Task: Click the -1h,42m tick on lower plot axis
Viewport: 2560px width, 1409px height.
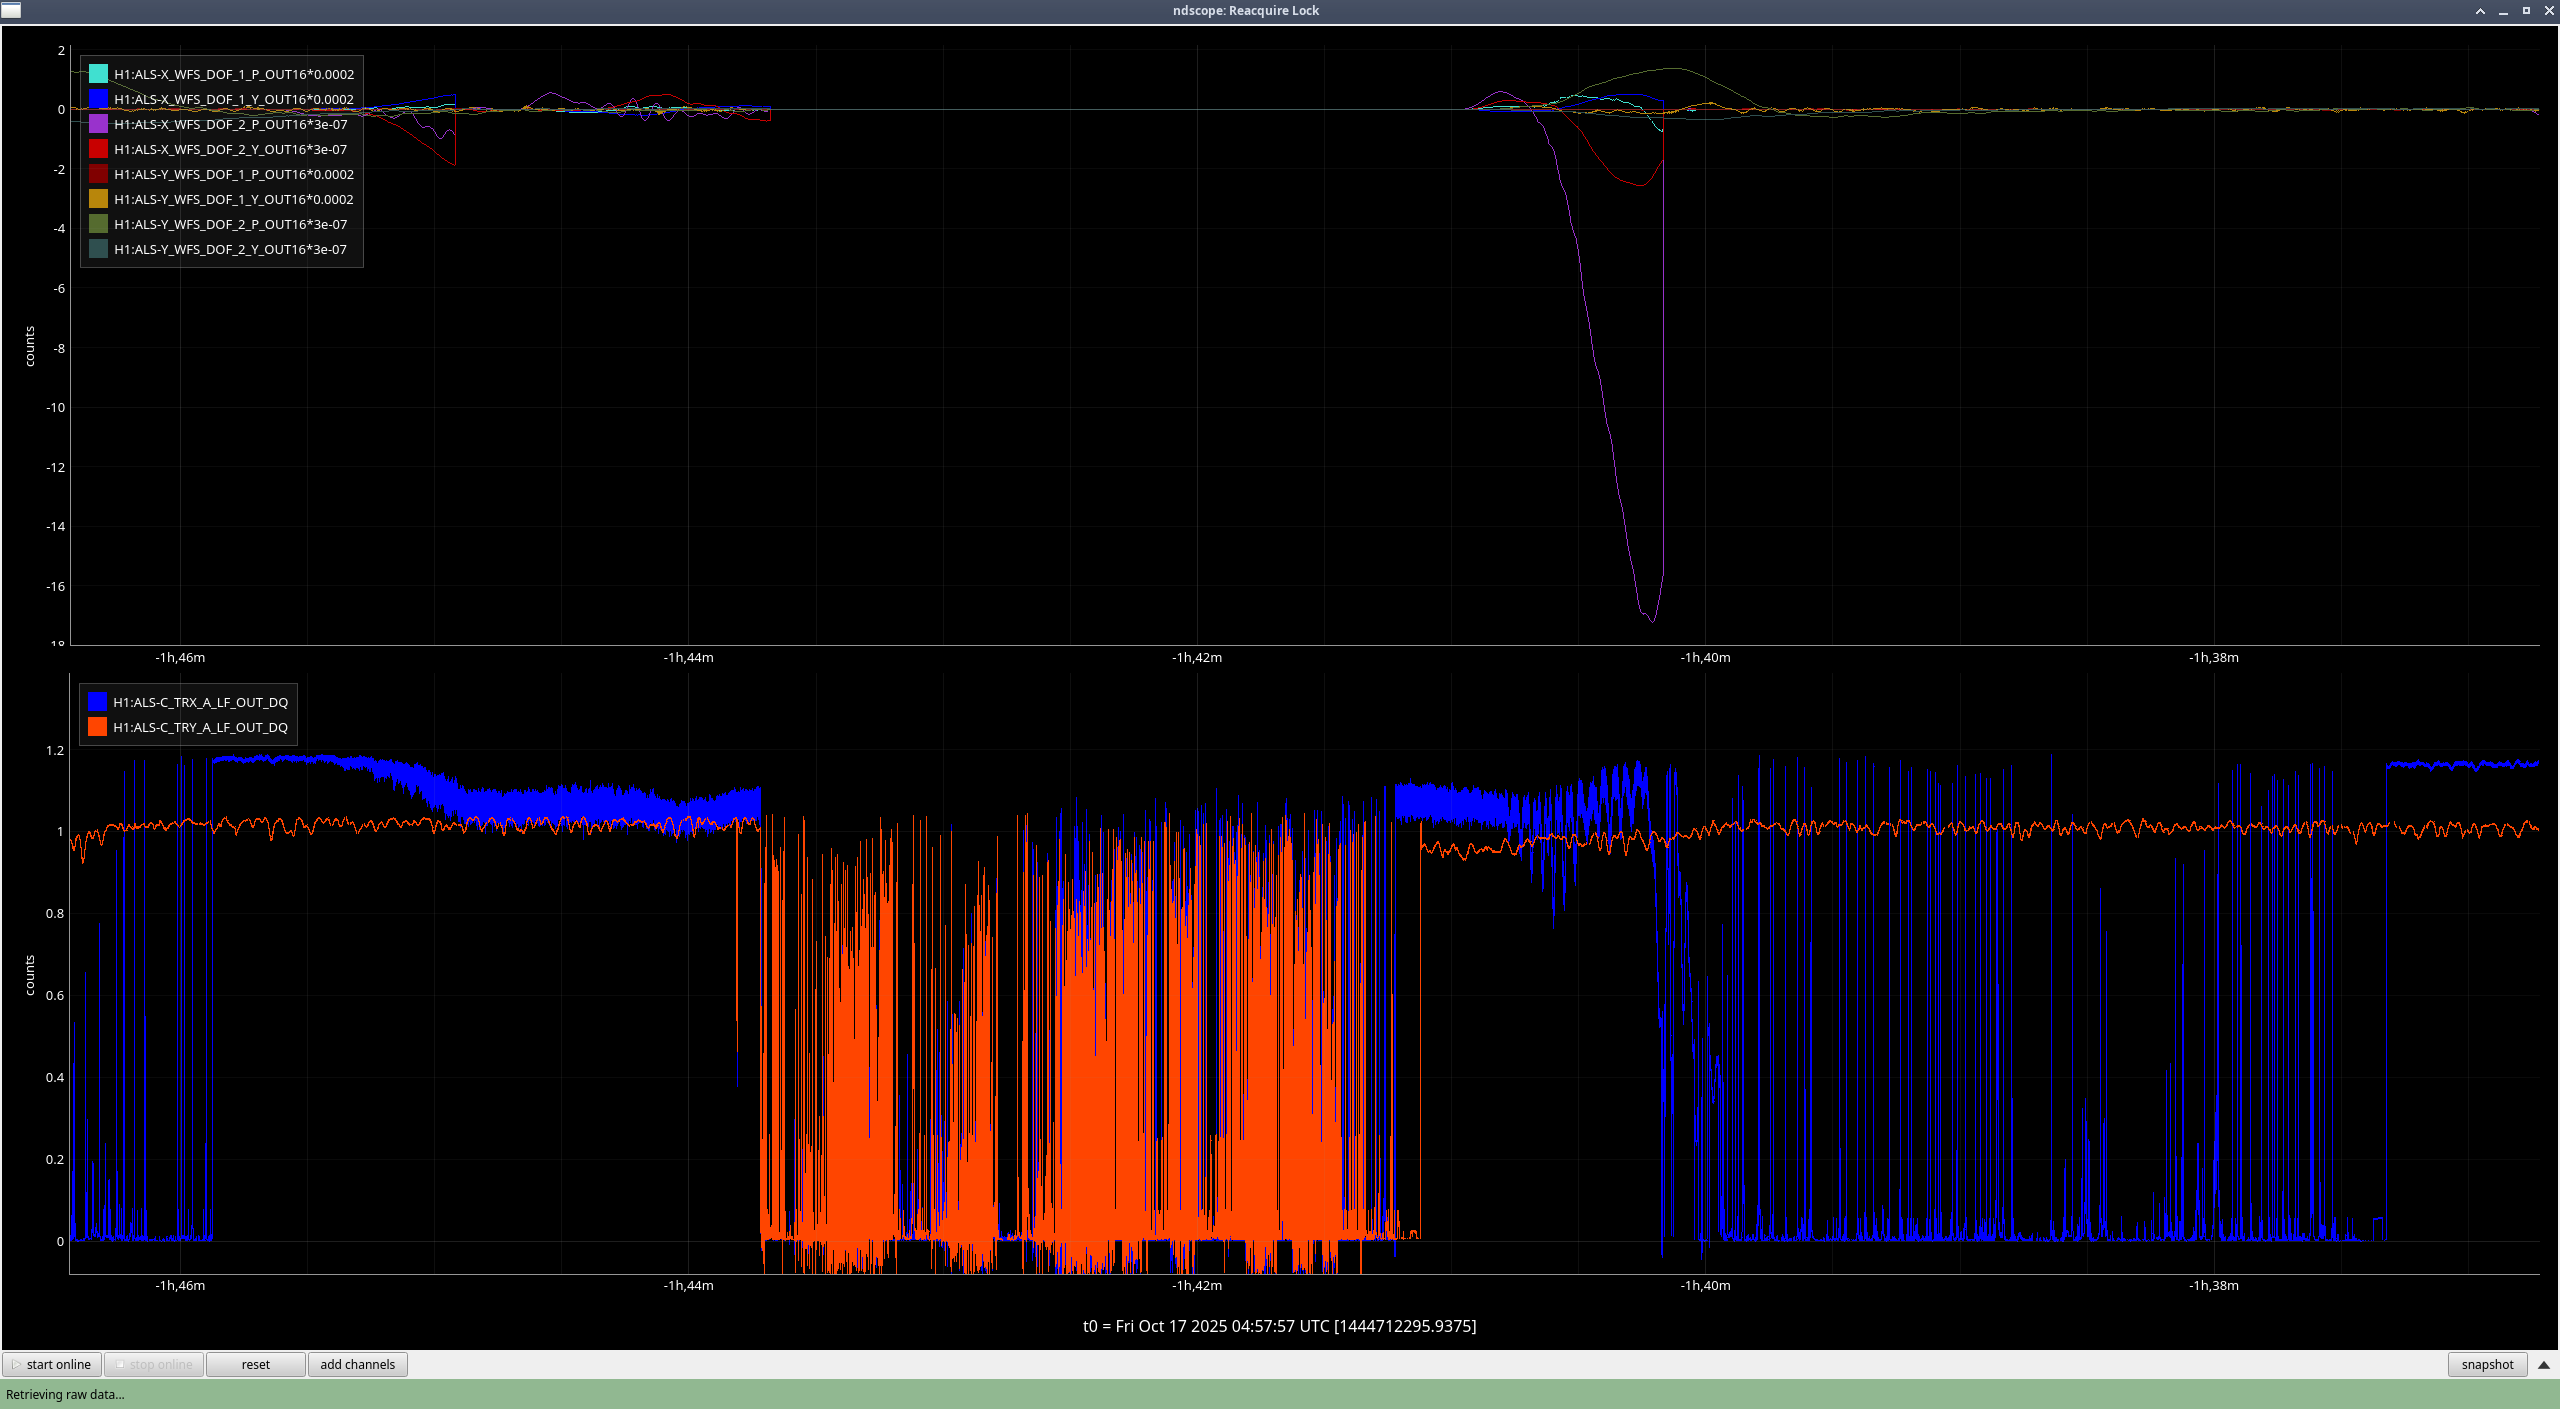Action: [1197, 1285]
